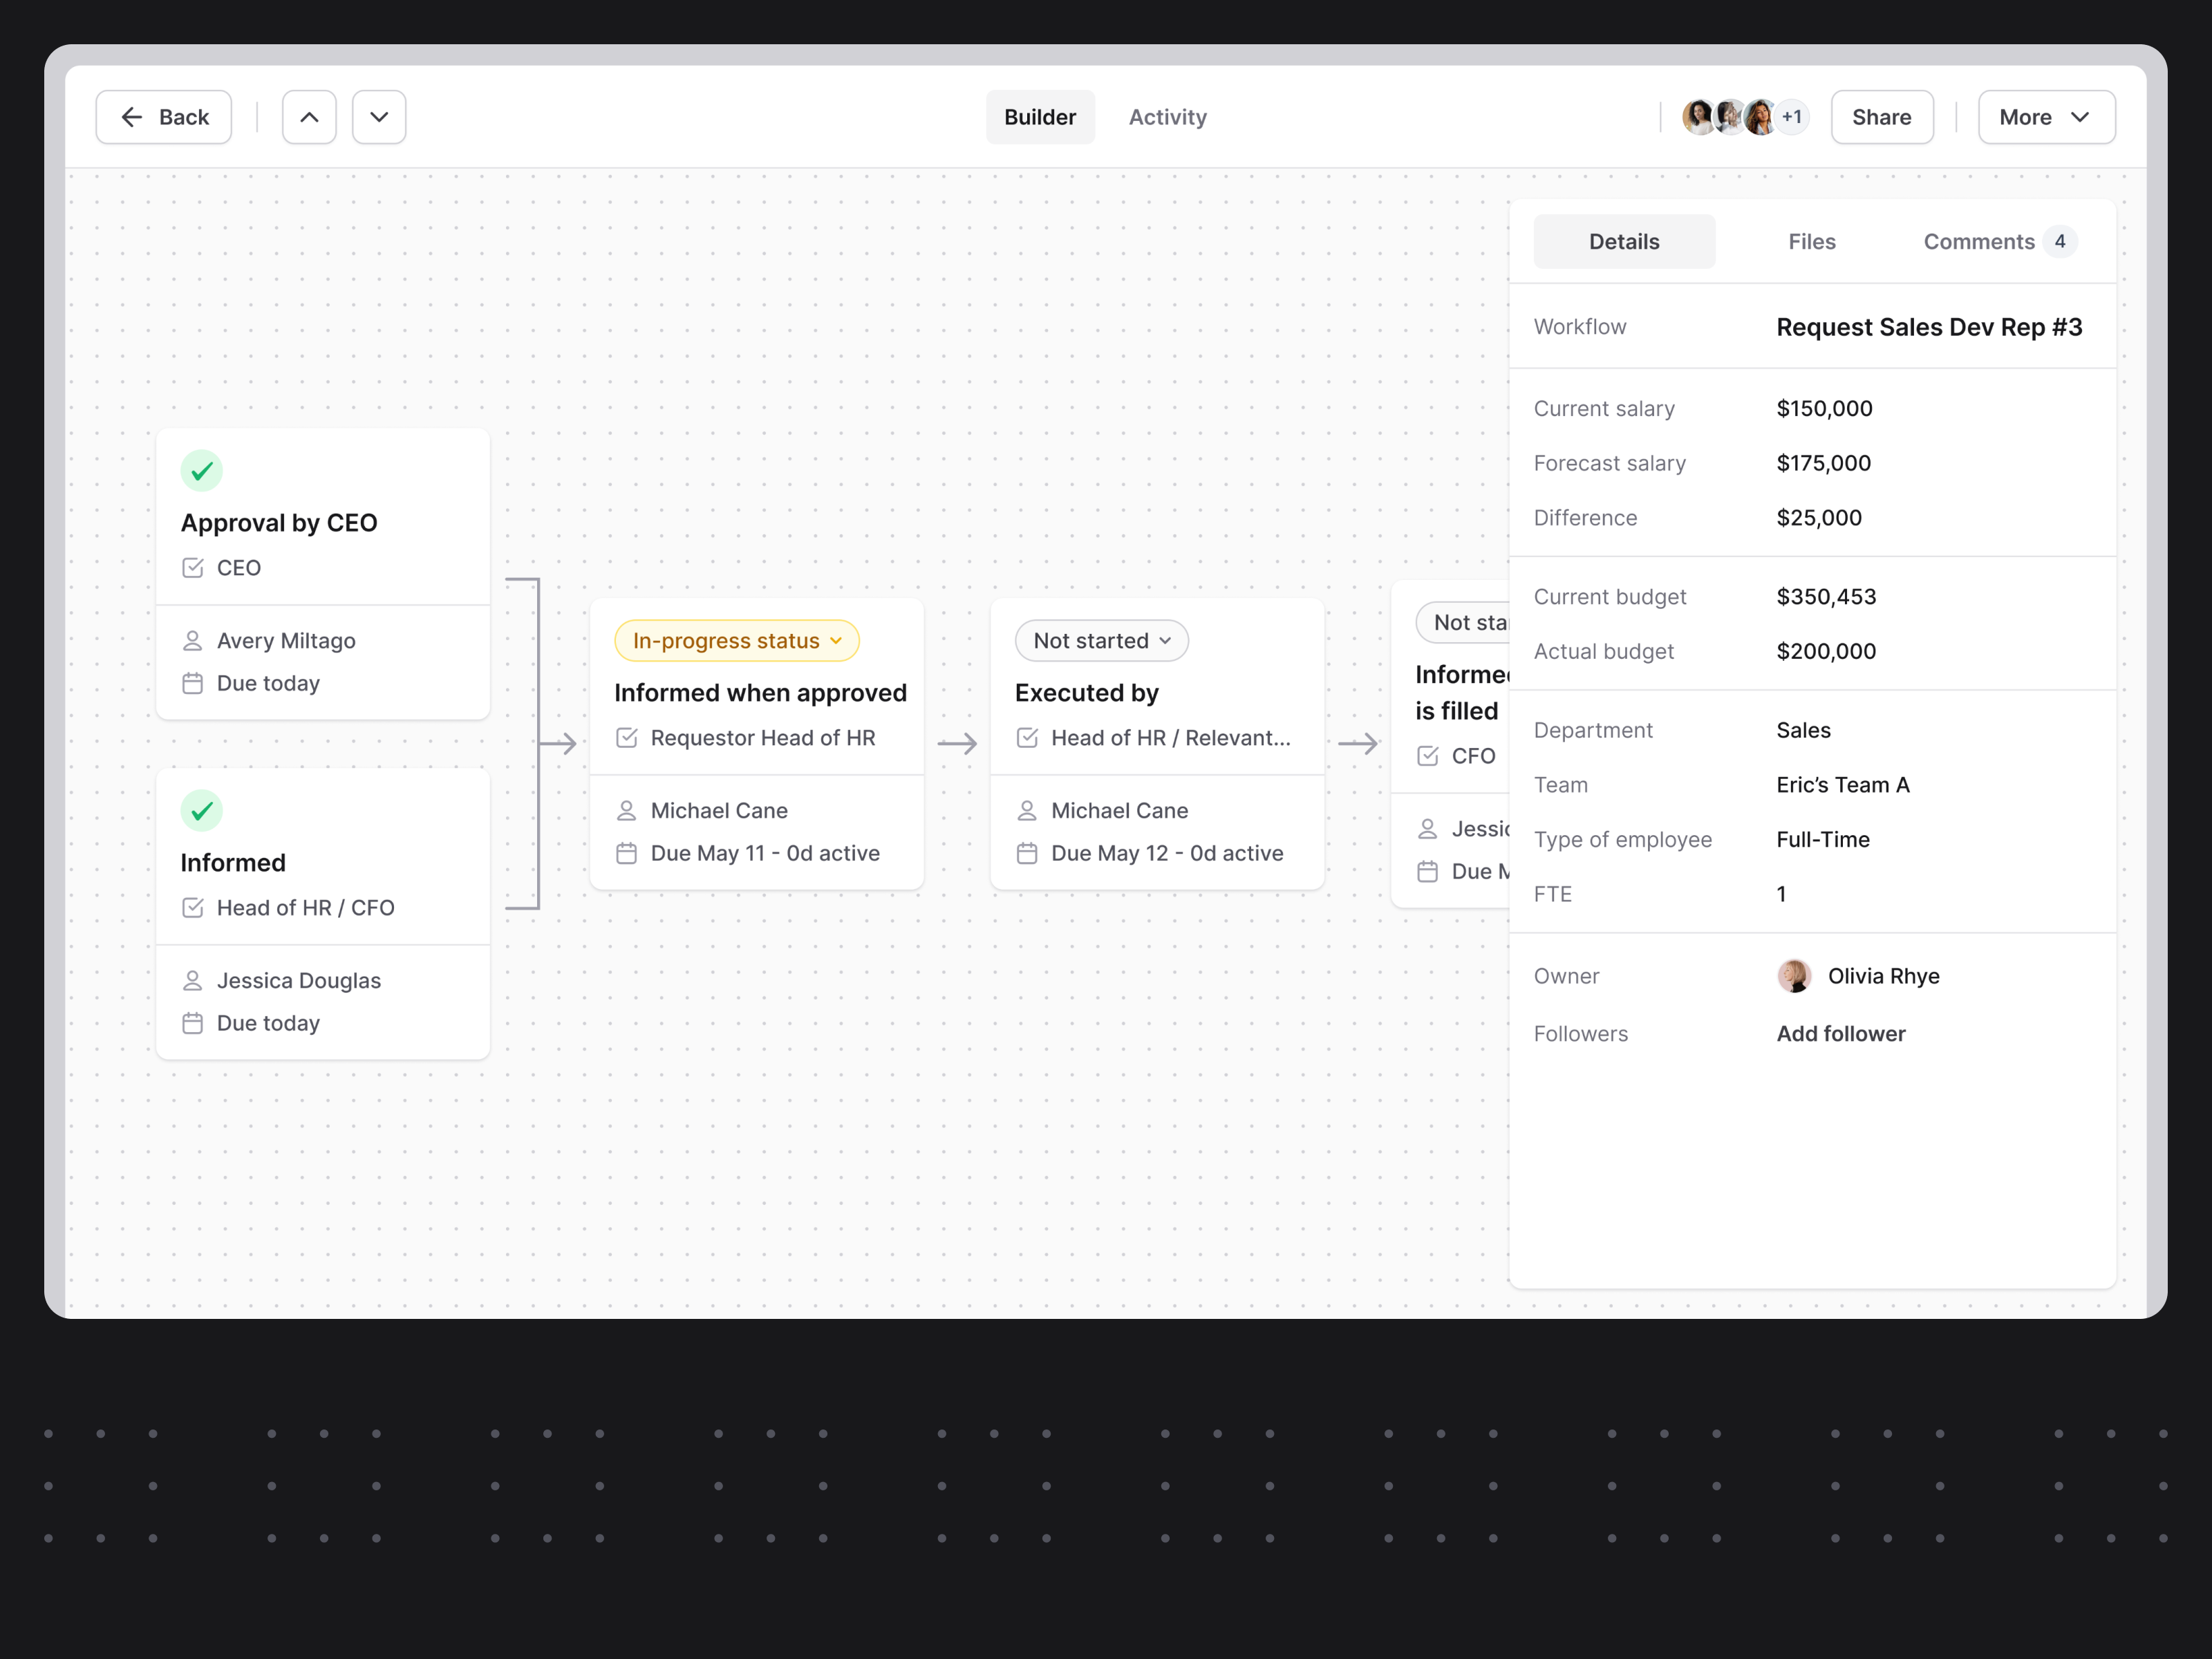Click the Current salary value $150,000
This screenshot has width=2212, height=1659.
point(1824,408)
